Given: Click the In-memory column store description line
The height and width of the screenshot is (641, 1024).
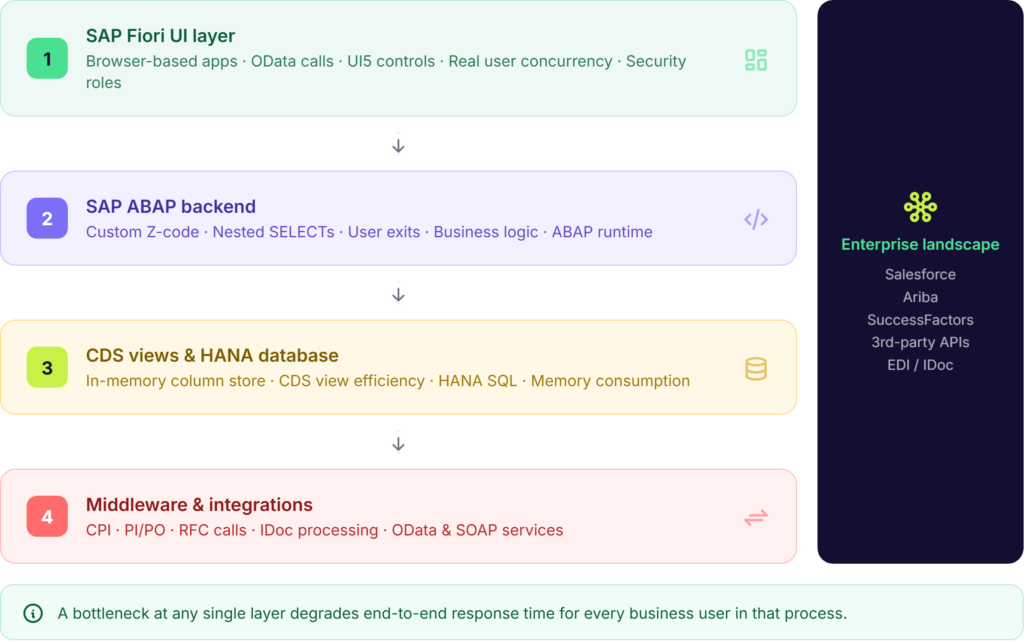Looking at the screenshot, I should pos(388,381).
